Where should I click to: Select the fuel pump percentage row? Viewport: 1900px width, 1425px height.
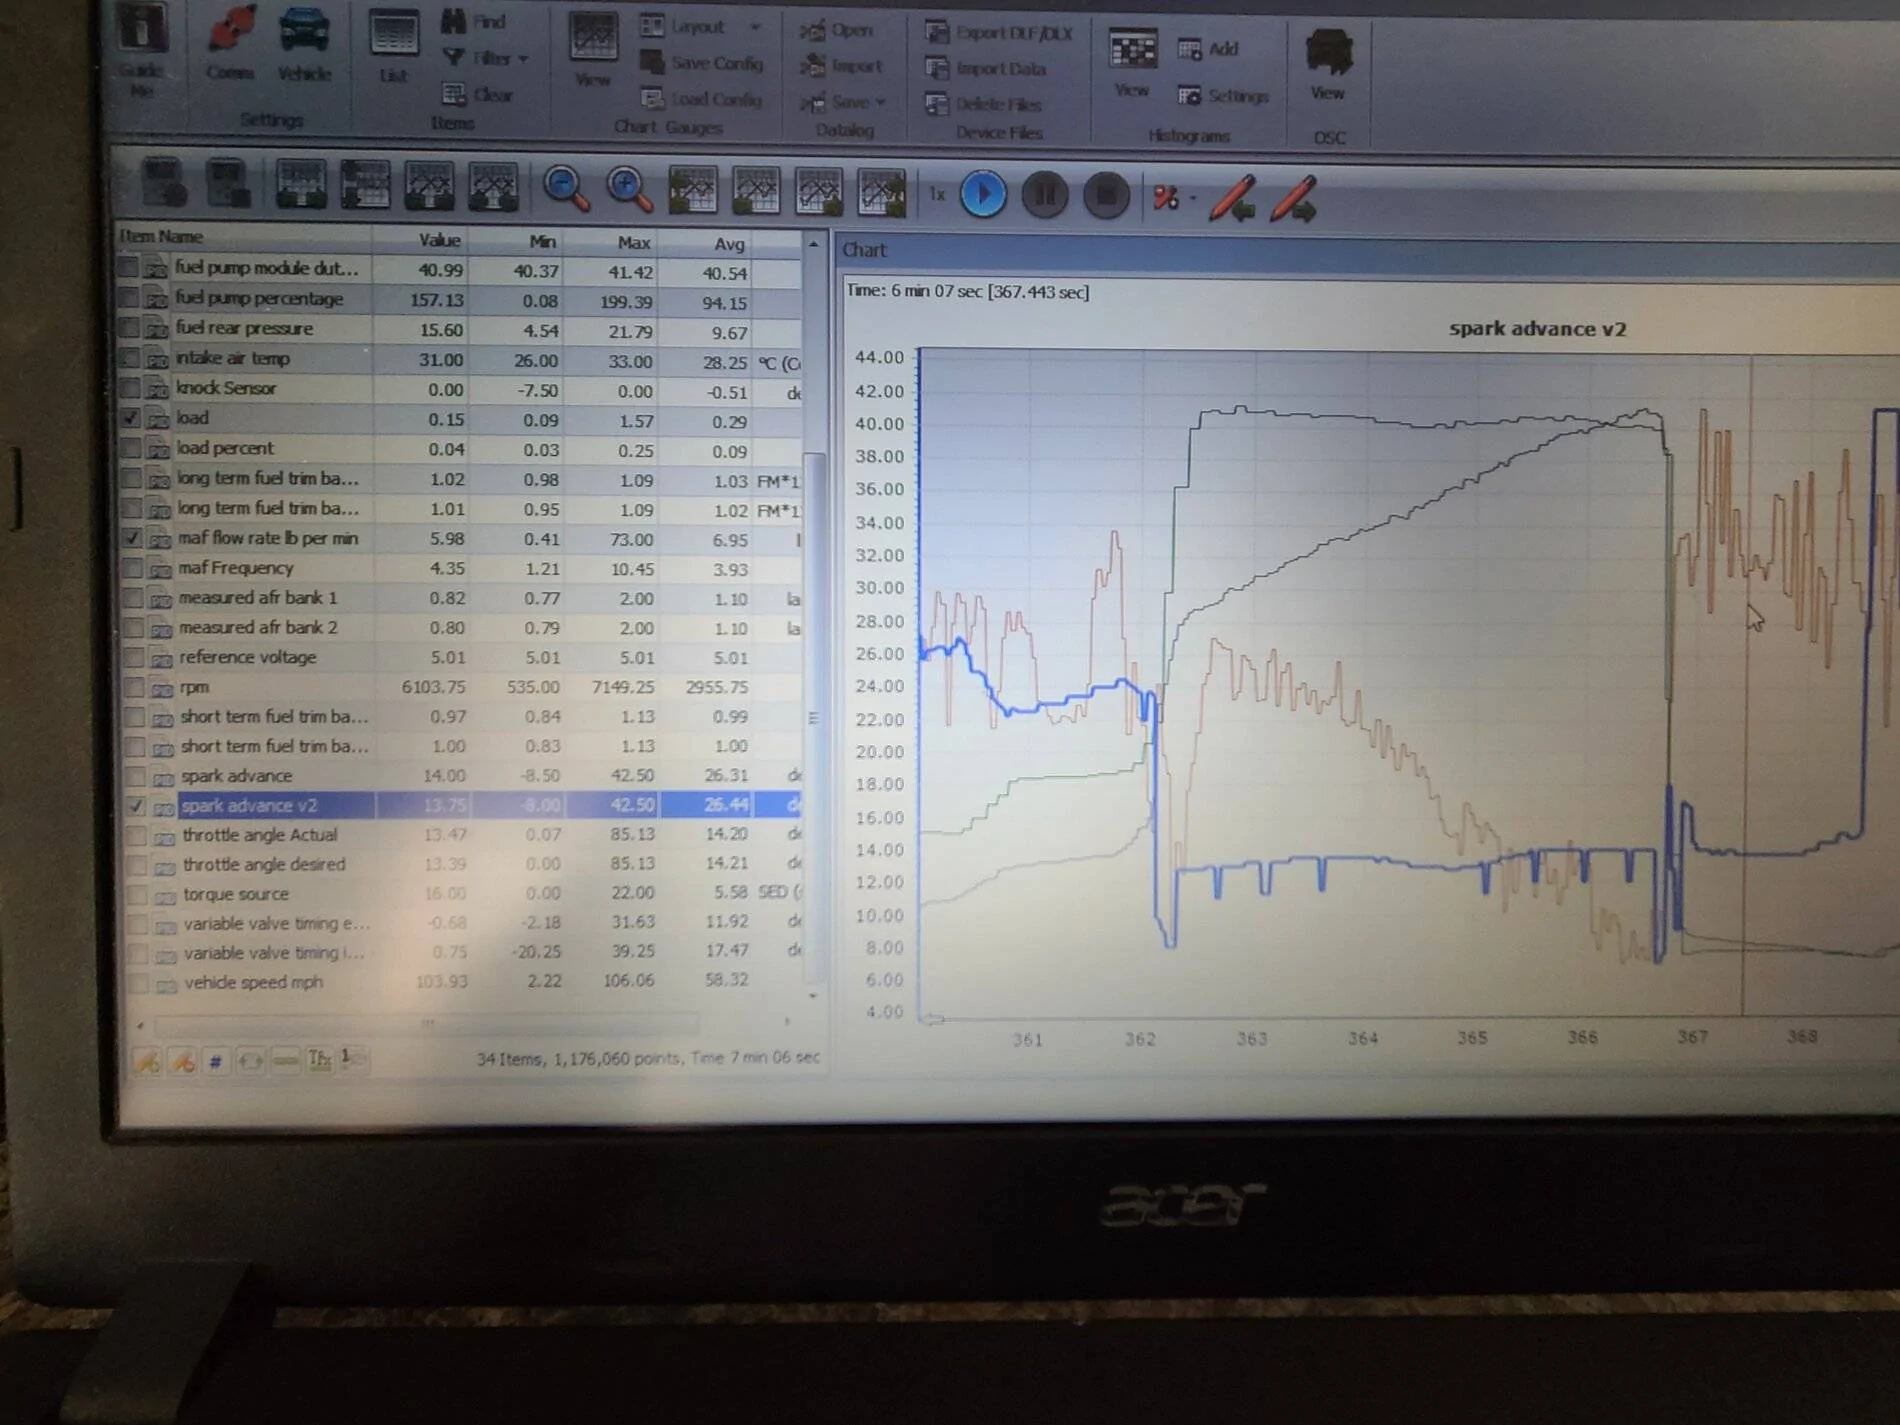[460, 299]
